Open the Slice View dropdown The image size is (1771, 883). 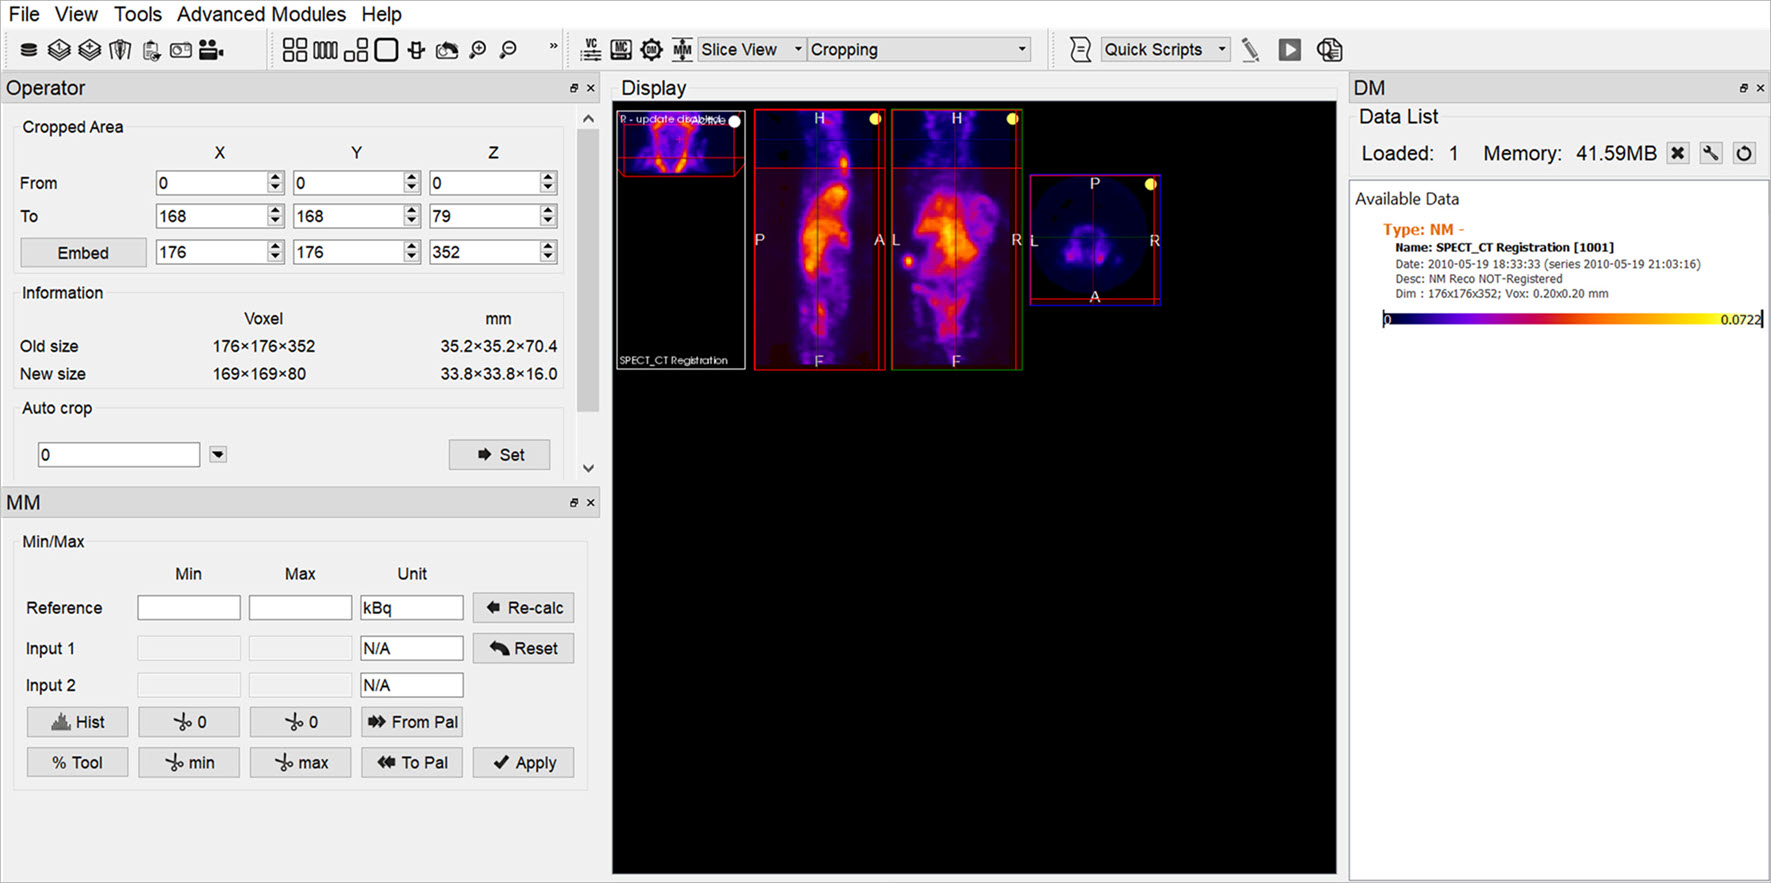[x=751, y=50]
